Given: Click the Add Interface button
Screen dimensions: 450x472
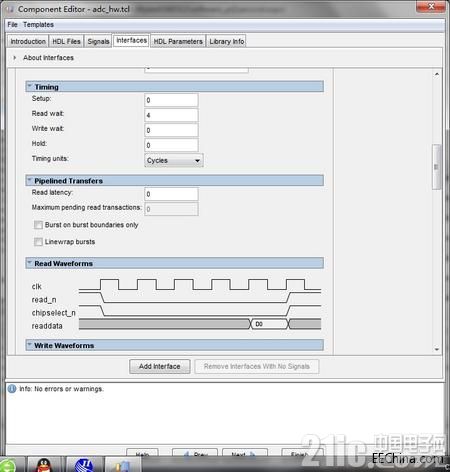Looking at the screenshot, I should 160,366.
